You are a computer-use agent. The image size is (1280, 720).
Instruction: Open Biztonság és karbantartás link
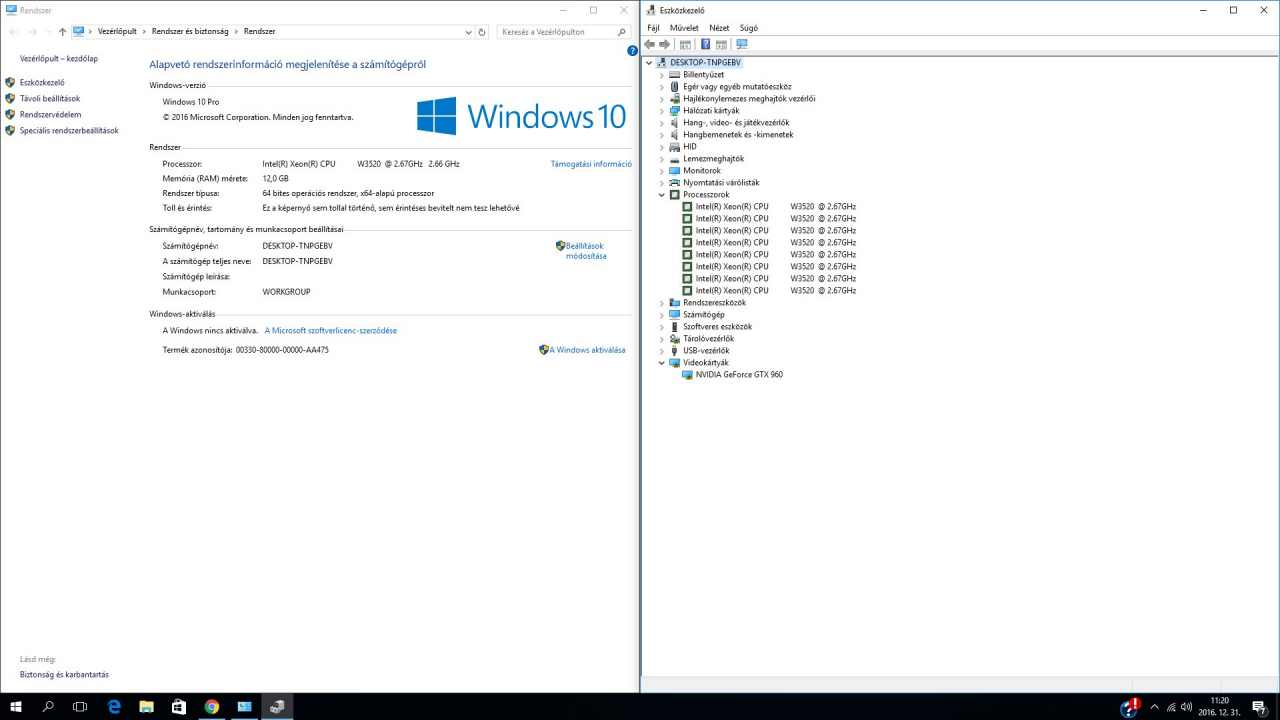(x=64, y=675)
